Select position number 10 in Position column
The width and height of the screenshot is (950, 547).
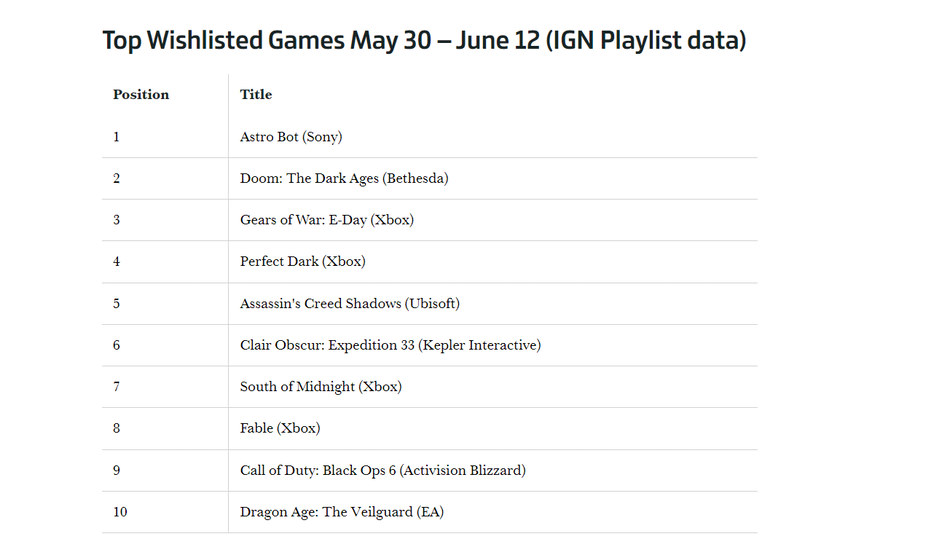click(120, 512)
